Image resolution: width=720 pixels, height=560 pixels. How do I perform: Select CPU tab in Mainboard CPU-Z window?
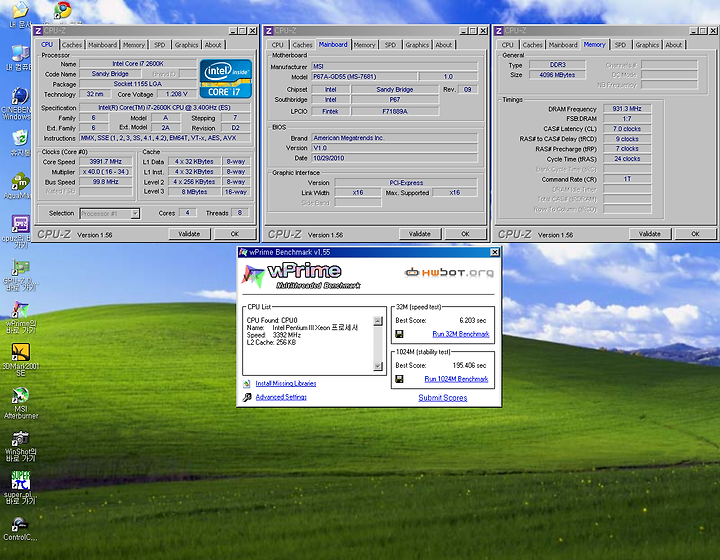pyautogui.click(x=277, y=45)
